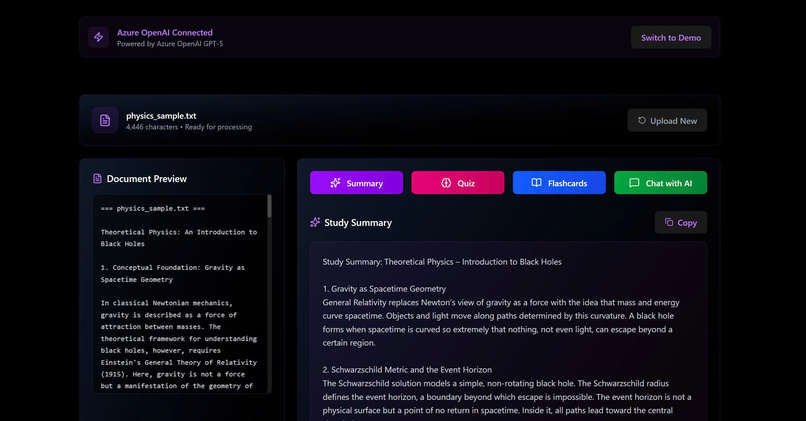Click the physics_sample.txt file icon

[x=105, y=120]
